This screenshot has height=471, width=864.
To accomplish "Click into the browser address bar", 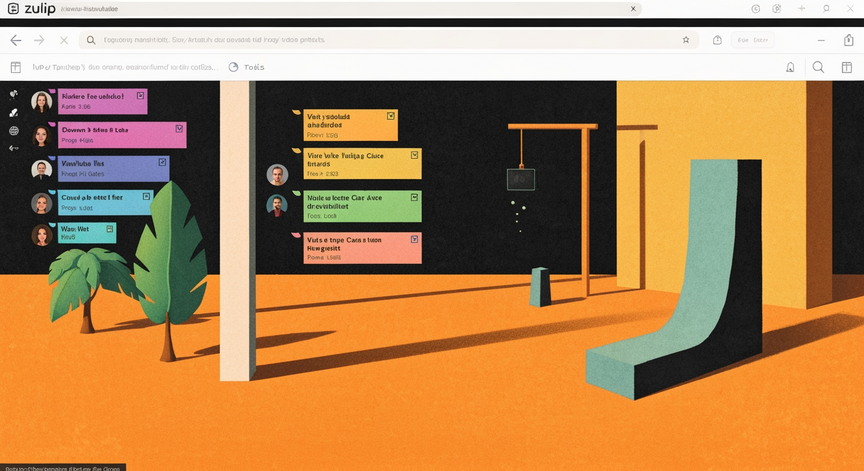I will pyautogui.click(x=388, y=40).
